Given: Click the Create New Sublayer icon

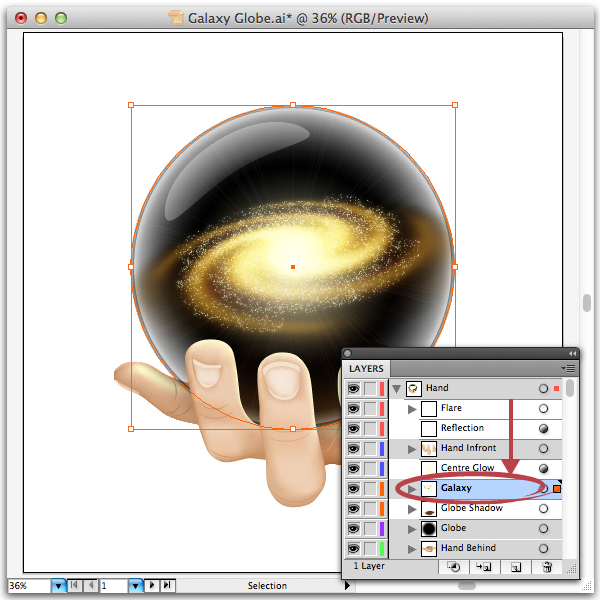Looking at the screenshot, I should [x=484, y=567].
